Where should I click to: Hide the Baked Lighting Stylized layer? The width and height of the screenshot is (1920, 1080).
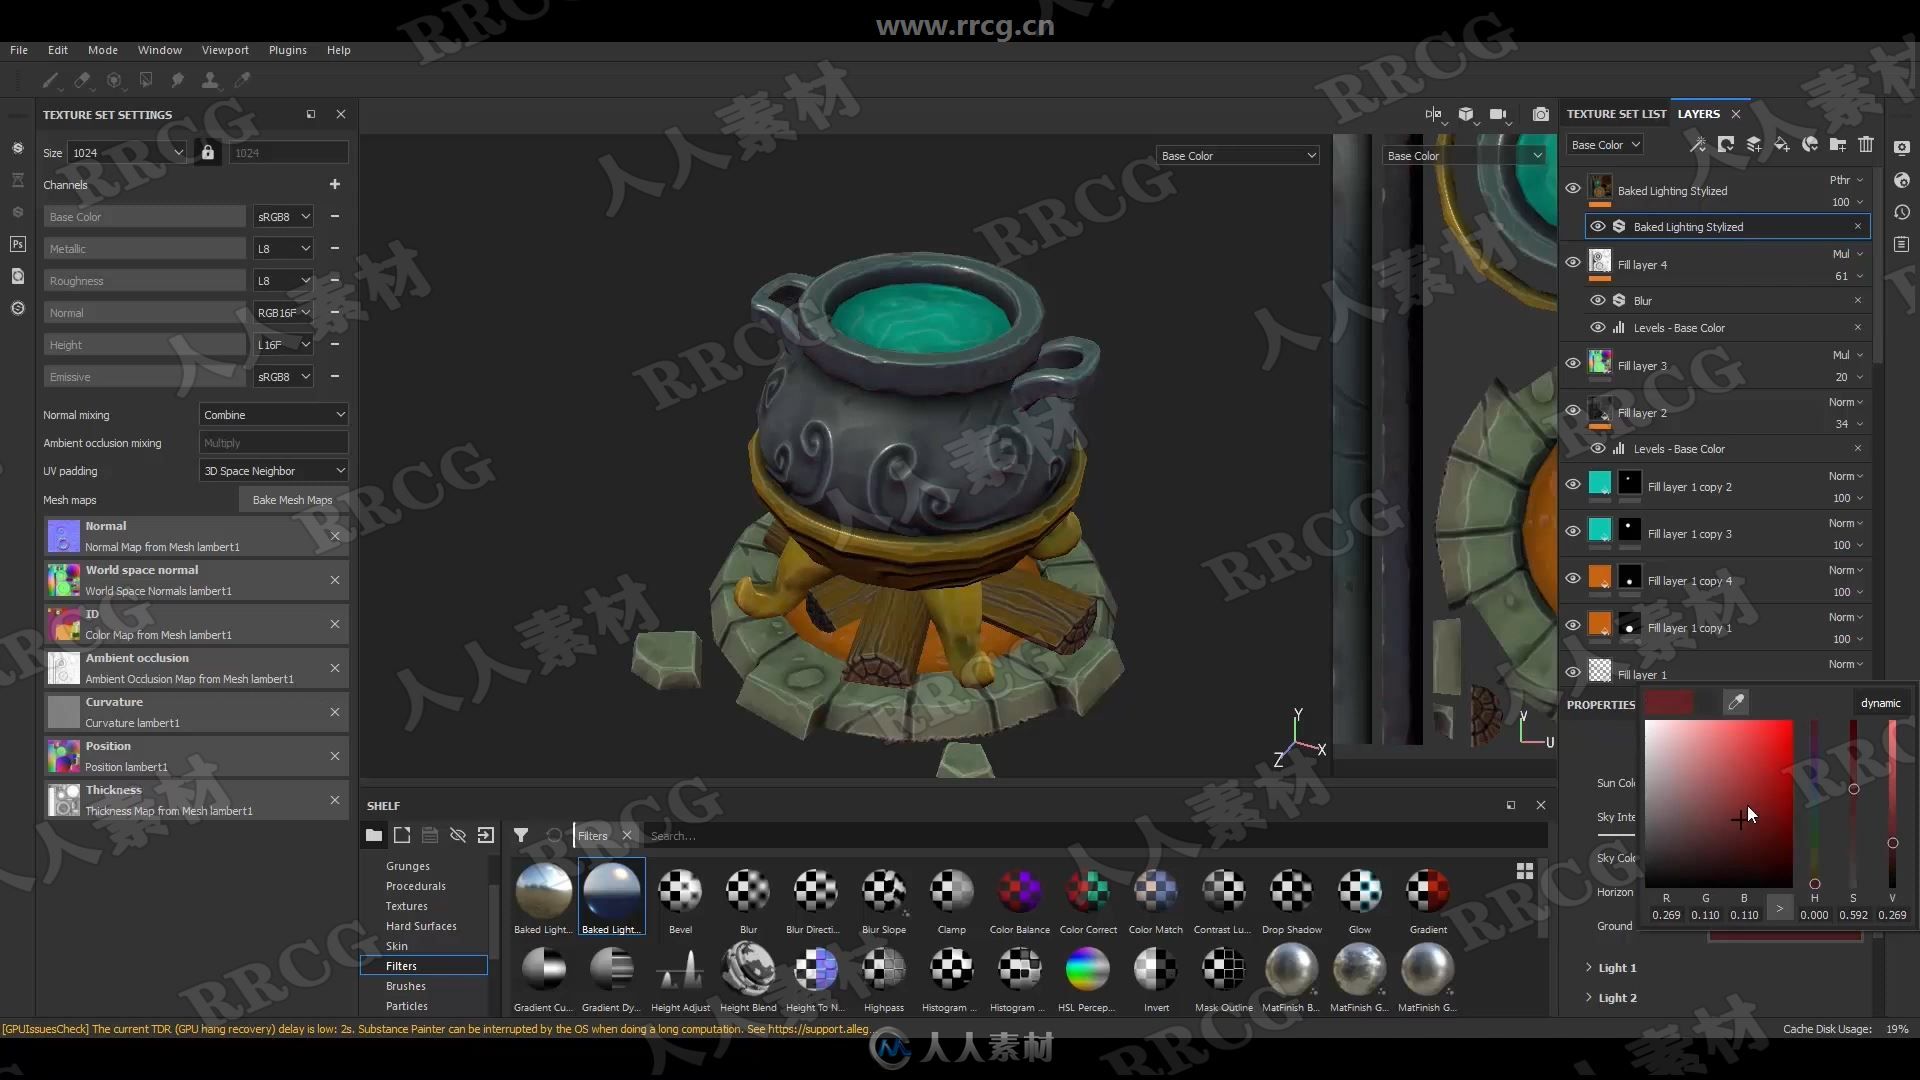coord(1573,188)
